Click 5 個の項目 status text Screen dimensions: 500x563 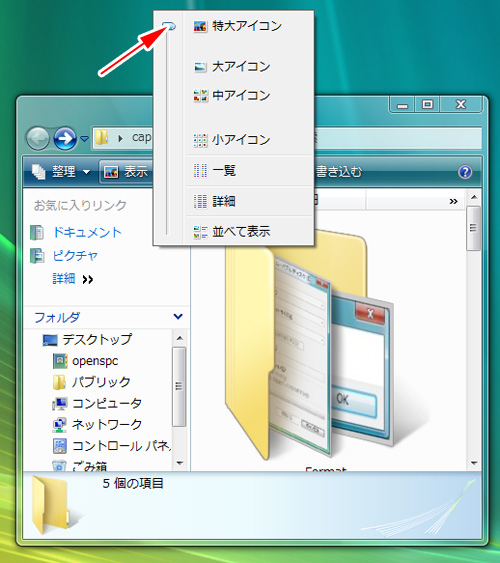point(133,484)
